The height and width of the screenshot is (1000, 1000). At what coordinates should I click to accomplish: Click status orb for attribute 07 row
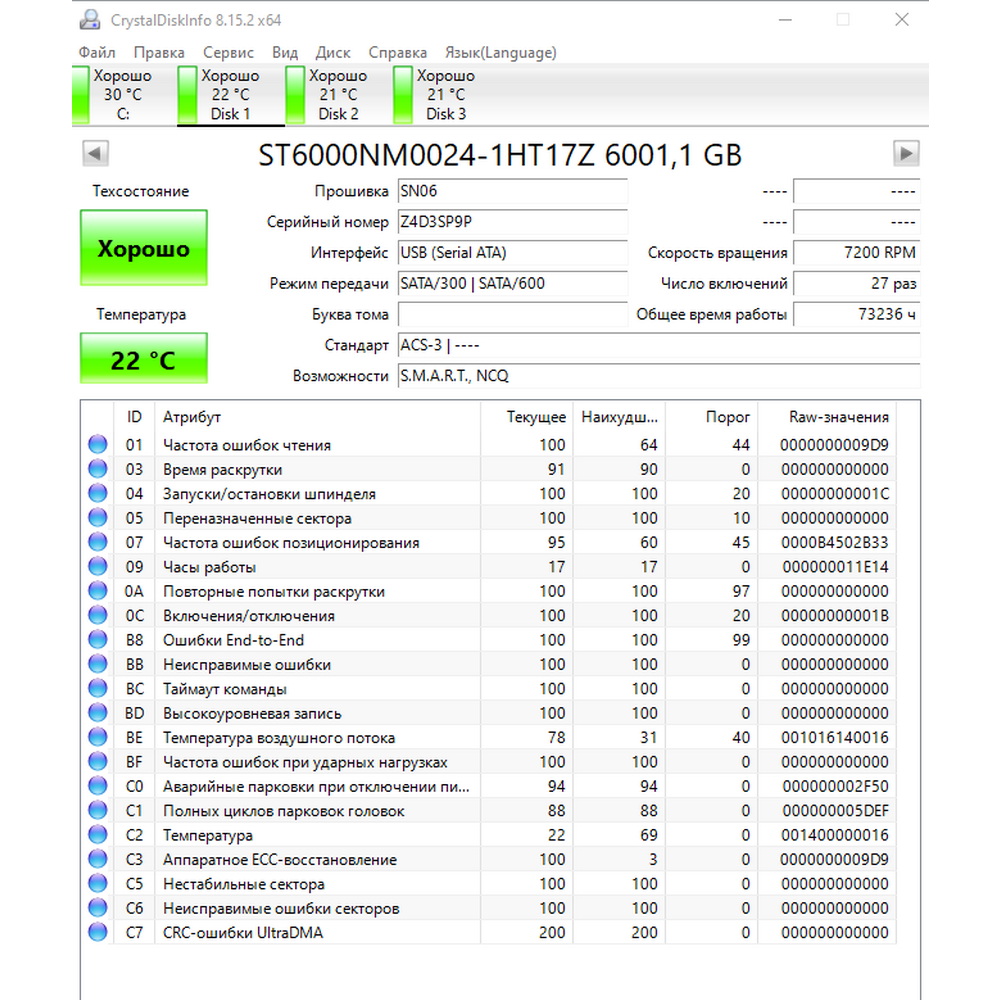(x=98, y=542)
